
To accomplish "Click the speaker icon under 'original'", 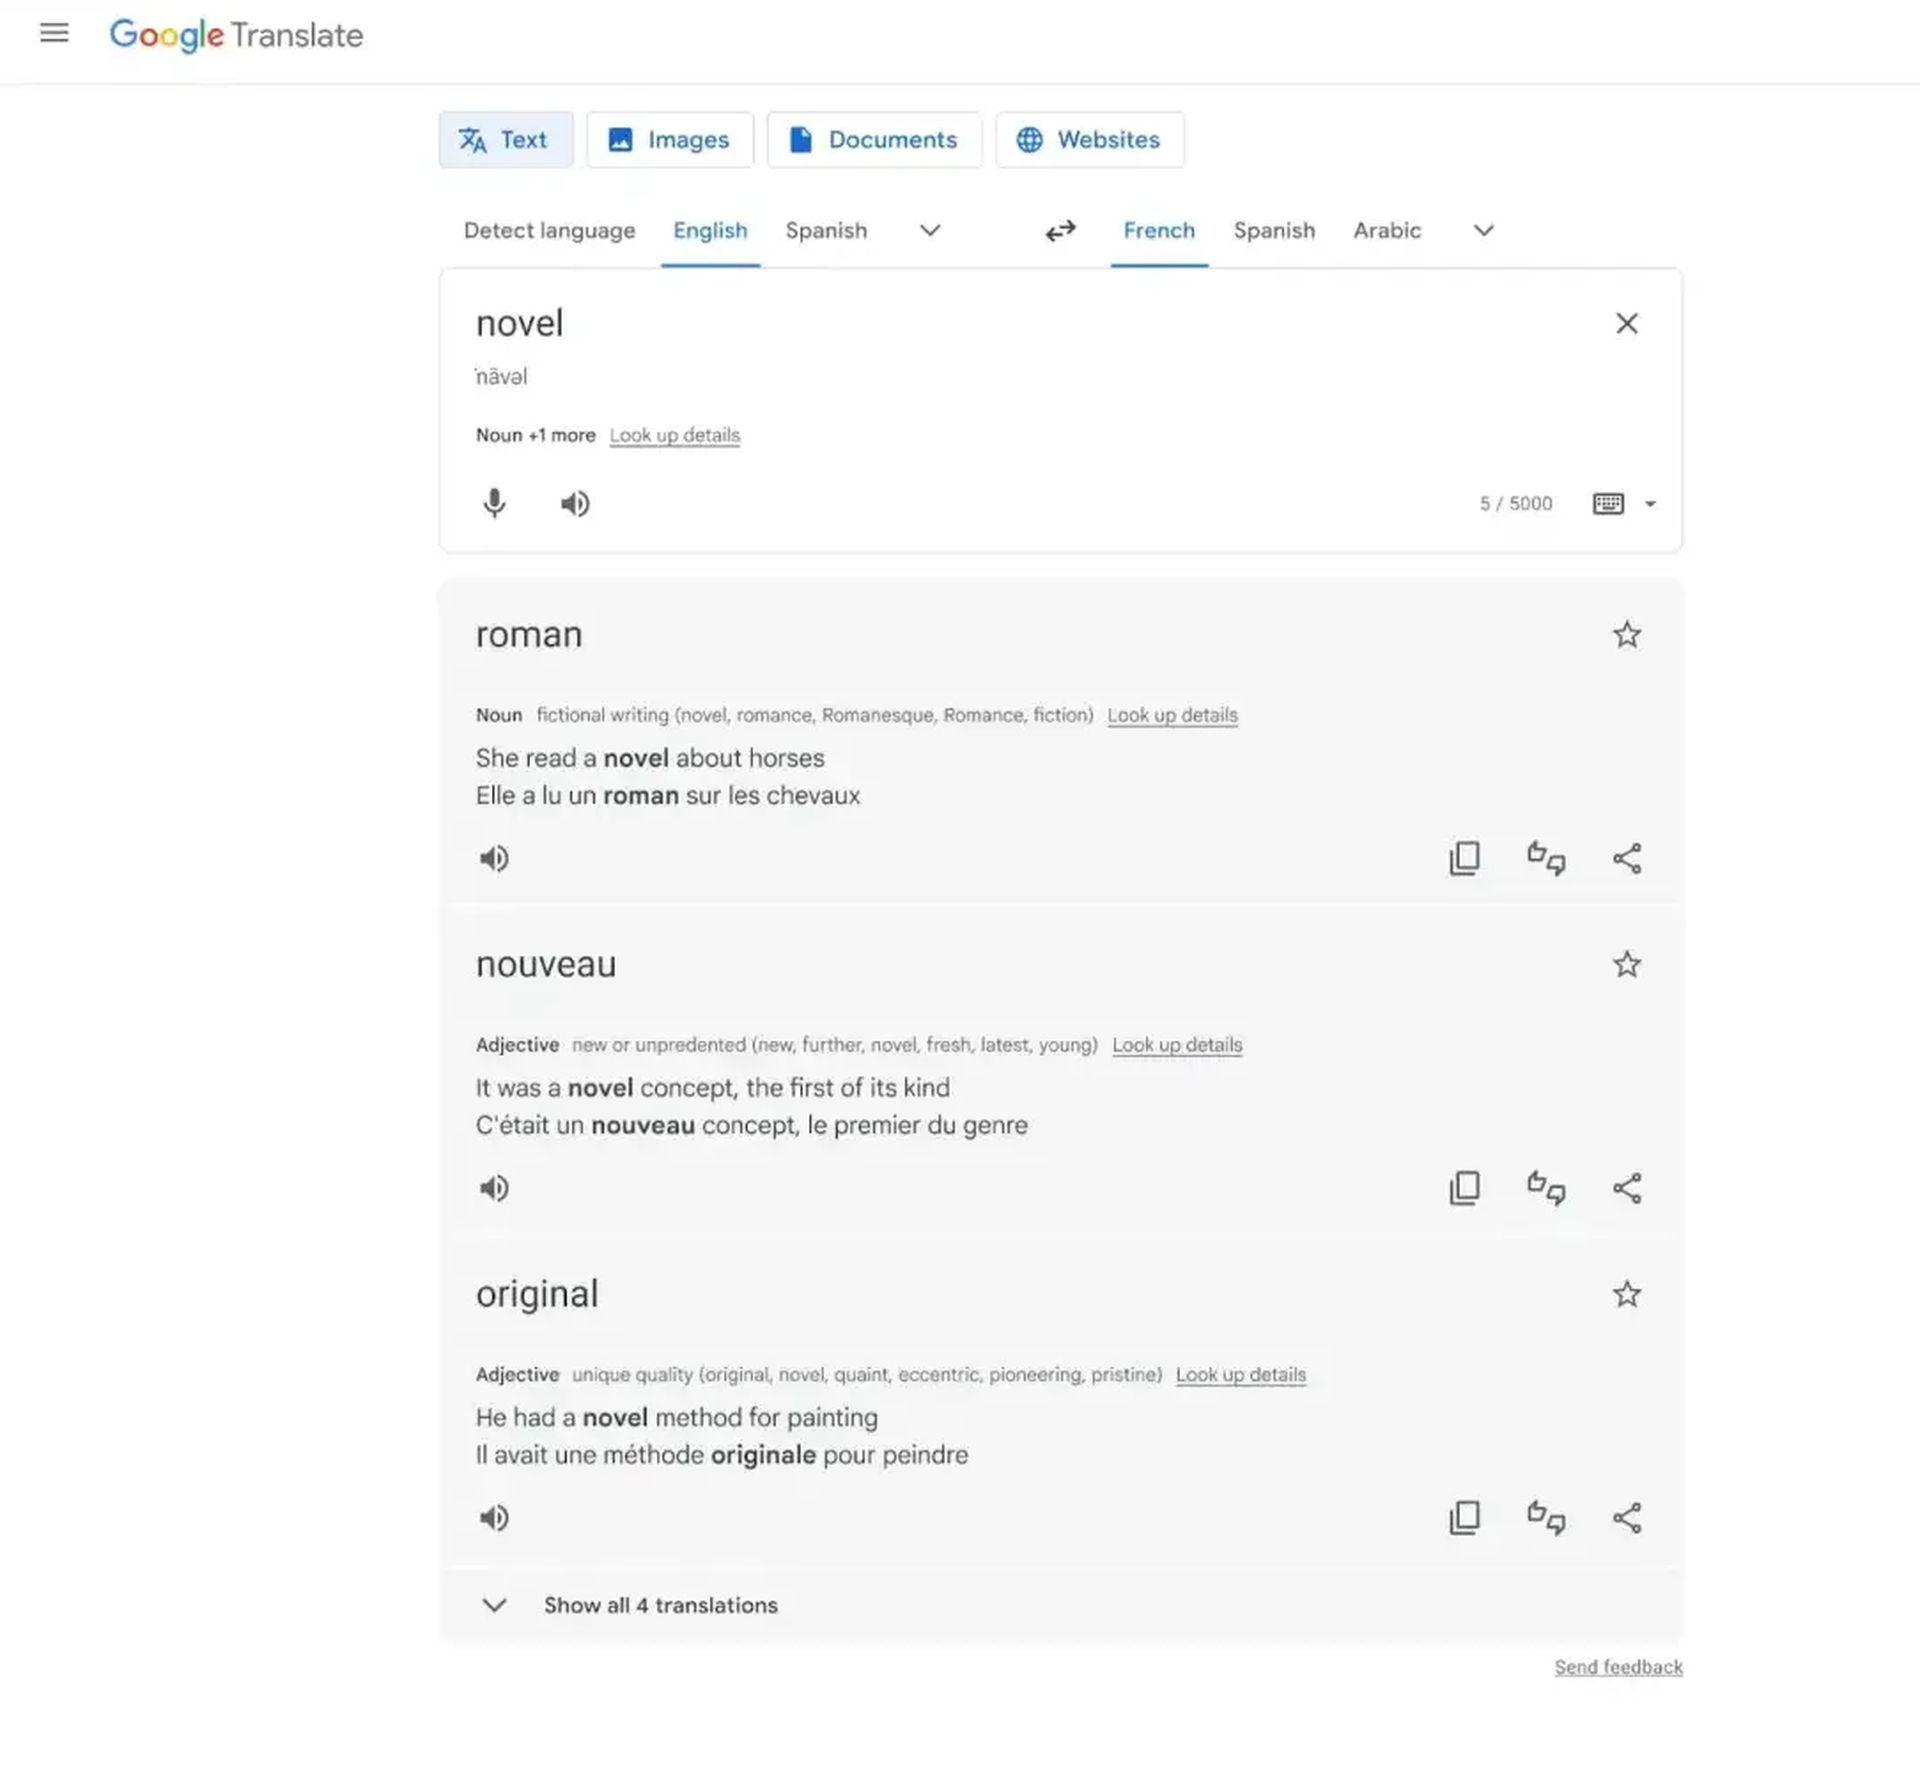I will click(493, 1517).
